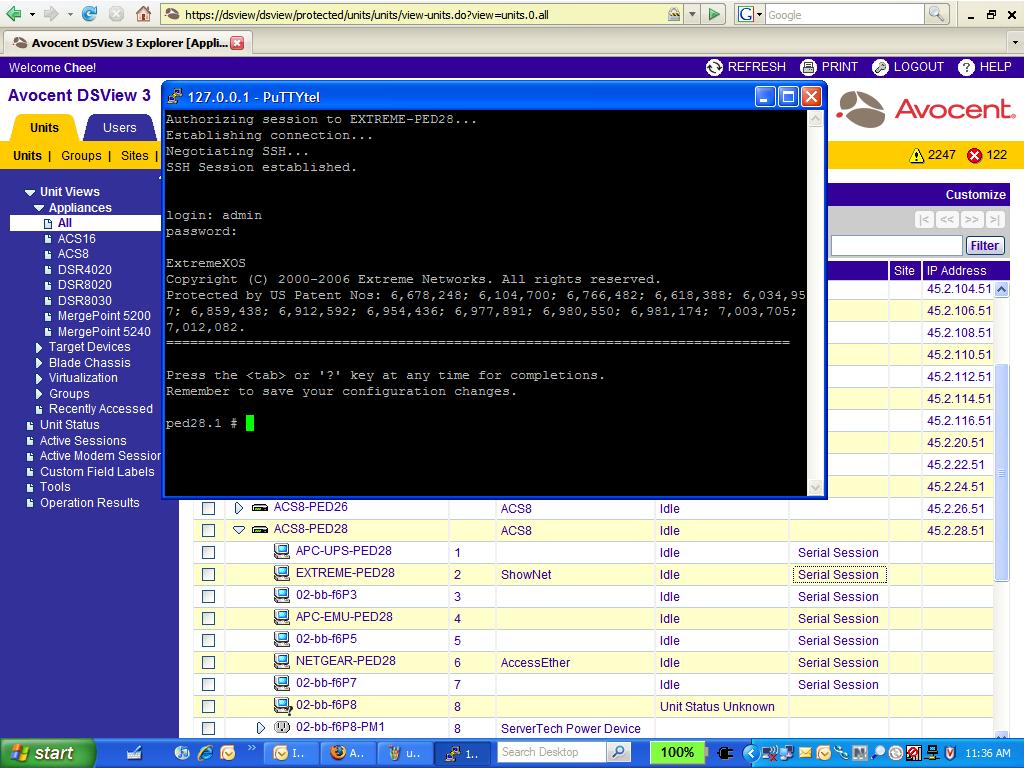Screen dimensions: 1024x768
Task: Expand the ACS8-PED26 appliance row
Action: click(239, 508)
